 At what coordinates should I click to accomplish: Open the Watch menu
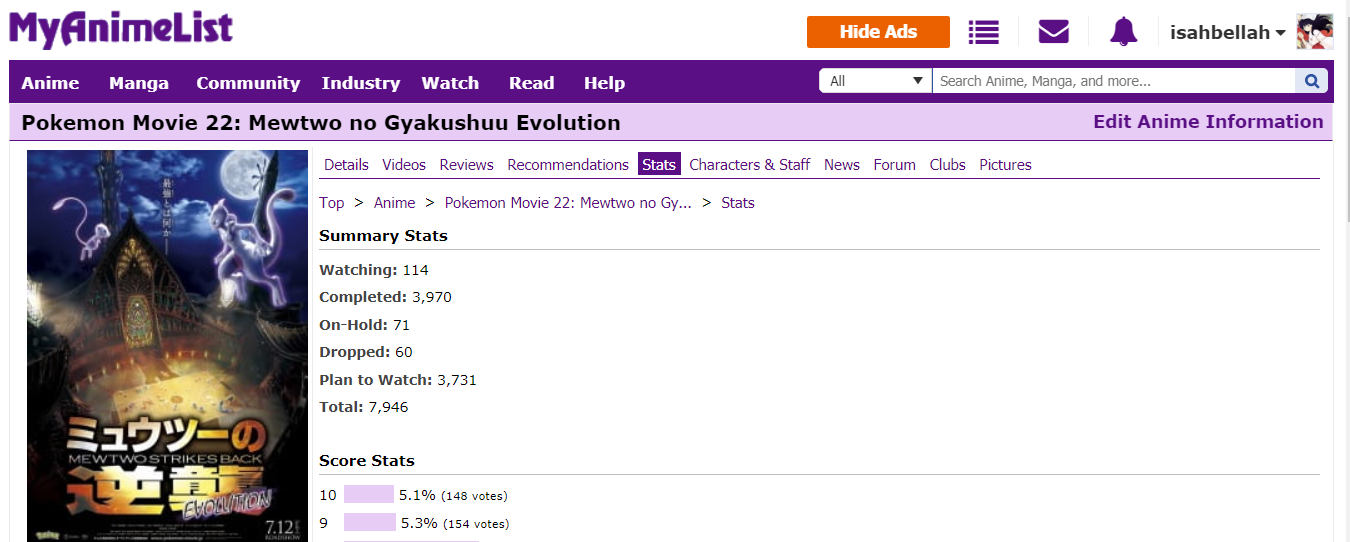coord(450,83)
